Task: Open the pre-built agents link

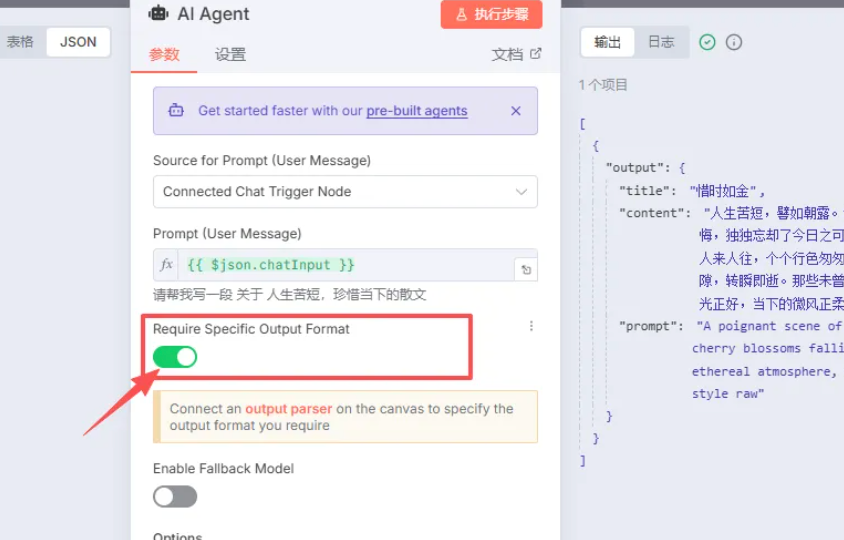Action: pyautogui.click(x=417, y=110)
